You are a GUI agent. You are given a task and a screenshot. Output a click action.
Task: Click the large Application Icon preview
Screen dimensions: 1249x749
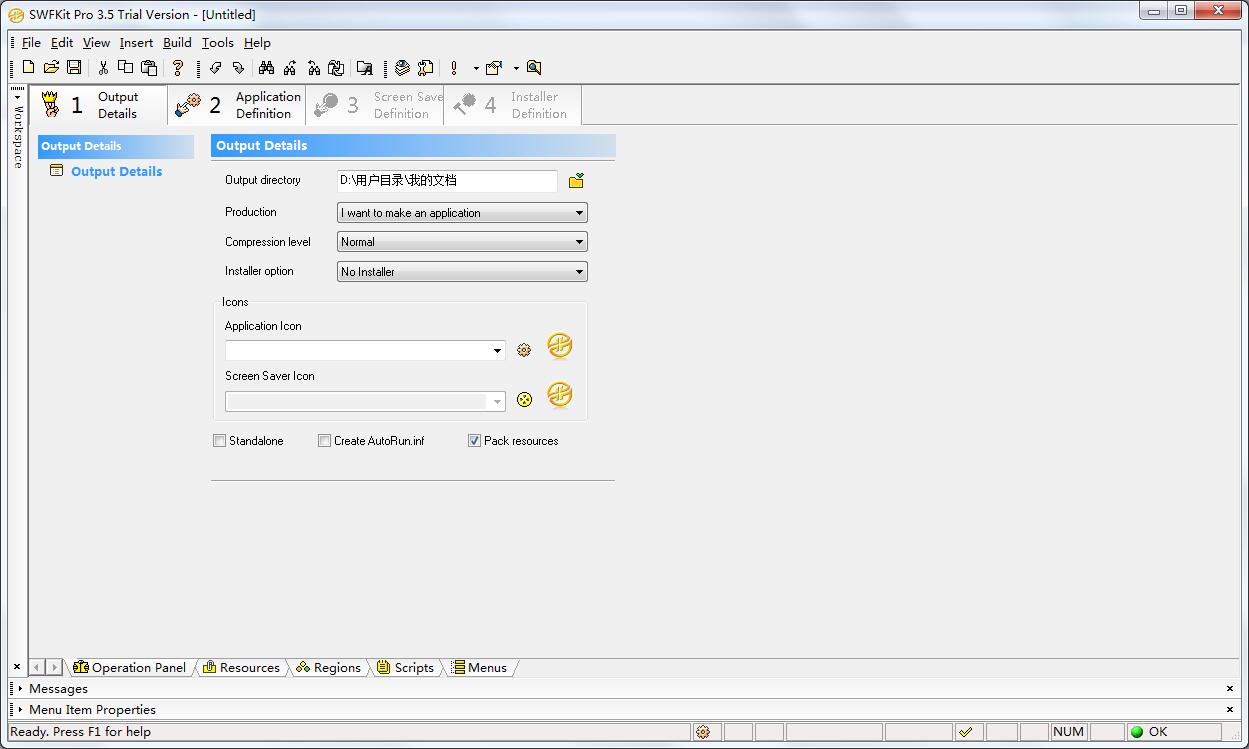coord(560,346)
